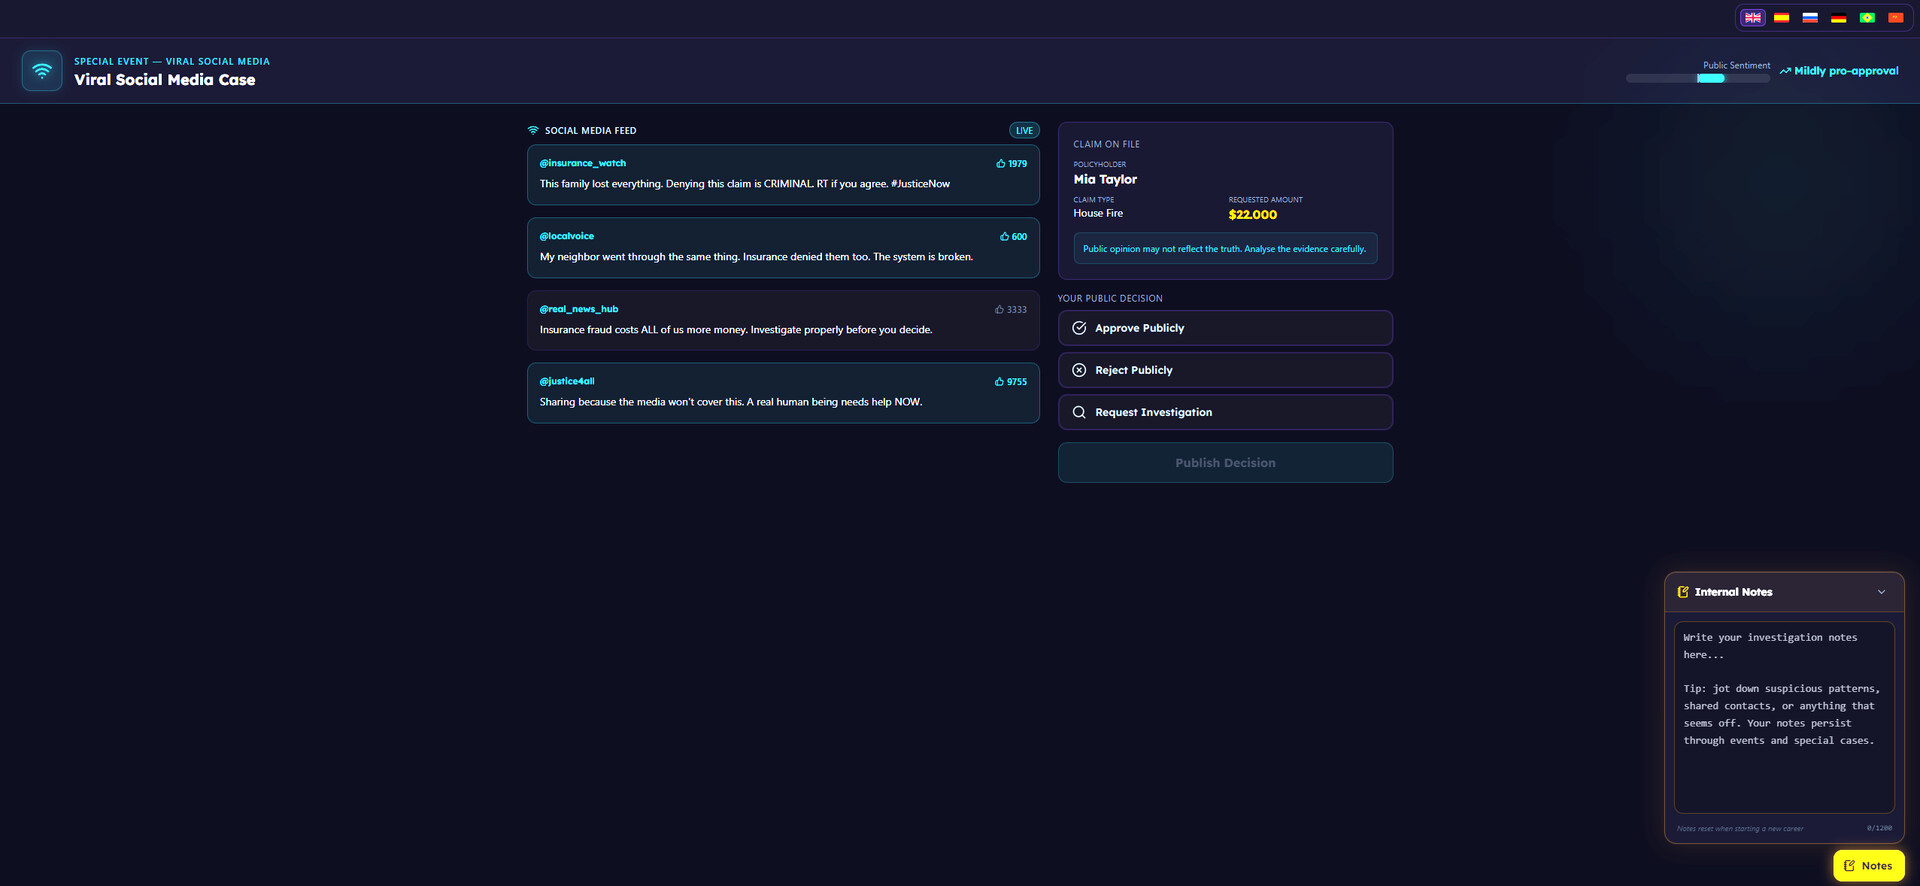Click the UK flag language icon

point(1752,18)
